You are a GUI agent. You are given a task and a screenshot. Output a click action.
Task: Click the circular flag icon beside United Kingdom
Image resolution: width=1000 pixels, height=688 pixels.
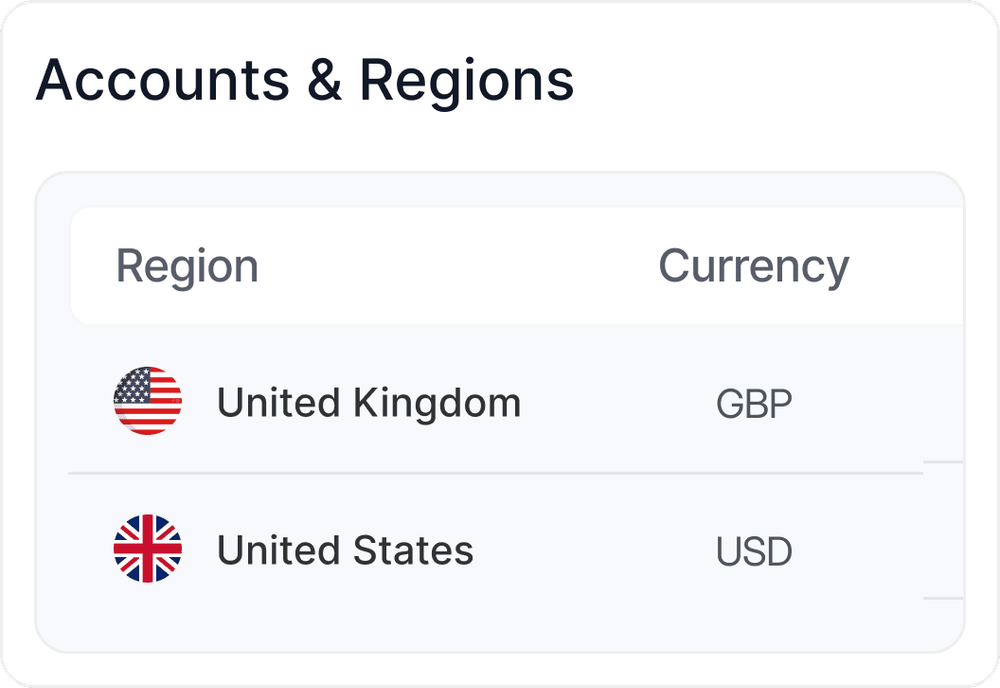coord(148,403)
